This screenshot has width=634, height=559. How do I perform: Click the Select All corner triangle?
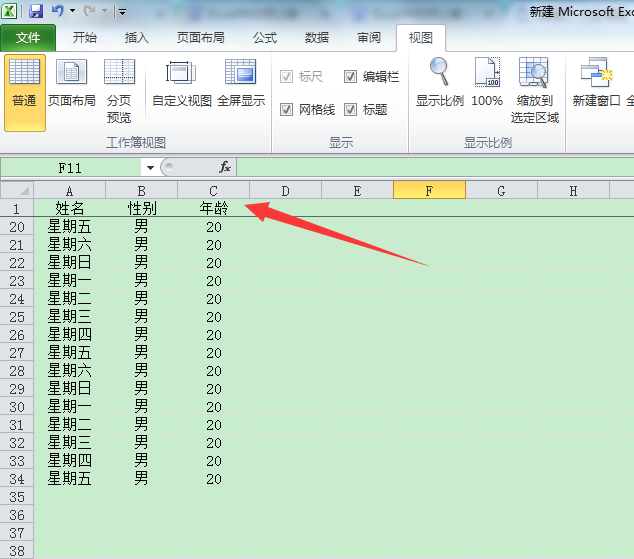click(17, 190)
